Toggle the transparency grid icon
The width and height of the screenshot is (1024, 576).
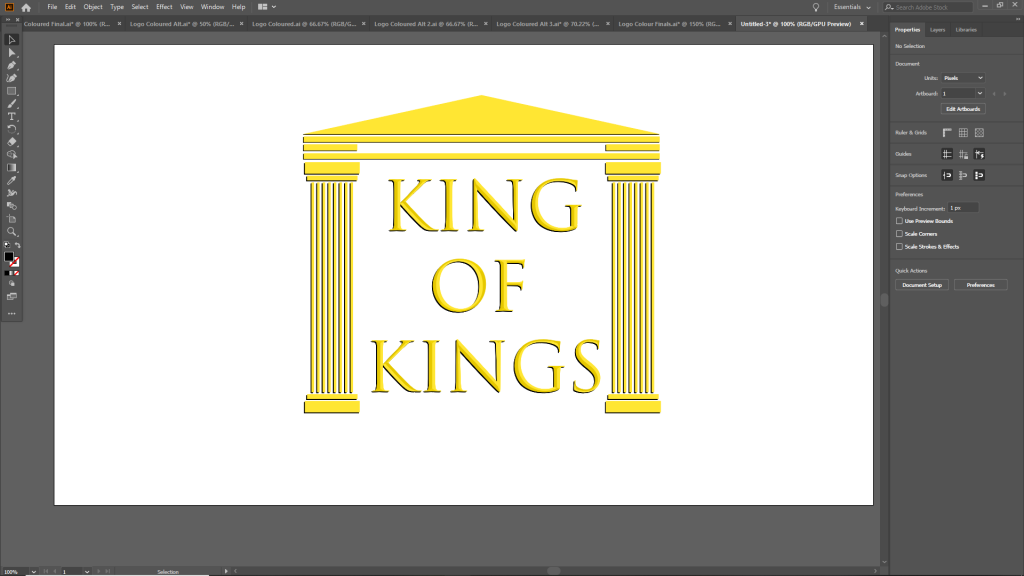tap(979, 132)
